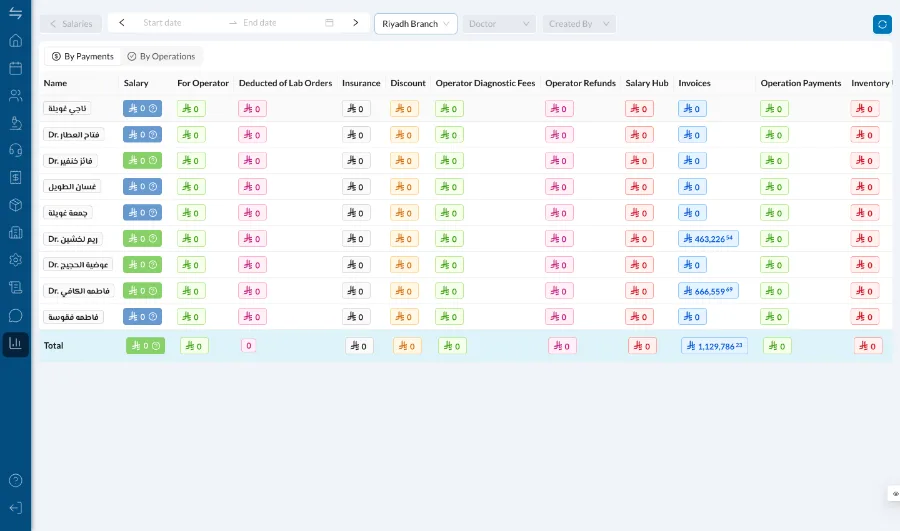Click the info icon in ناجي غويلة salary badge
This screenshot has height=531, width=900.
153,108
